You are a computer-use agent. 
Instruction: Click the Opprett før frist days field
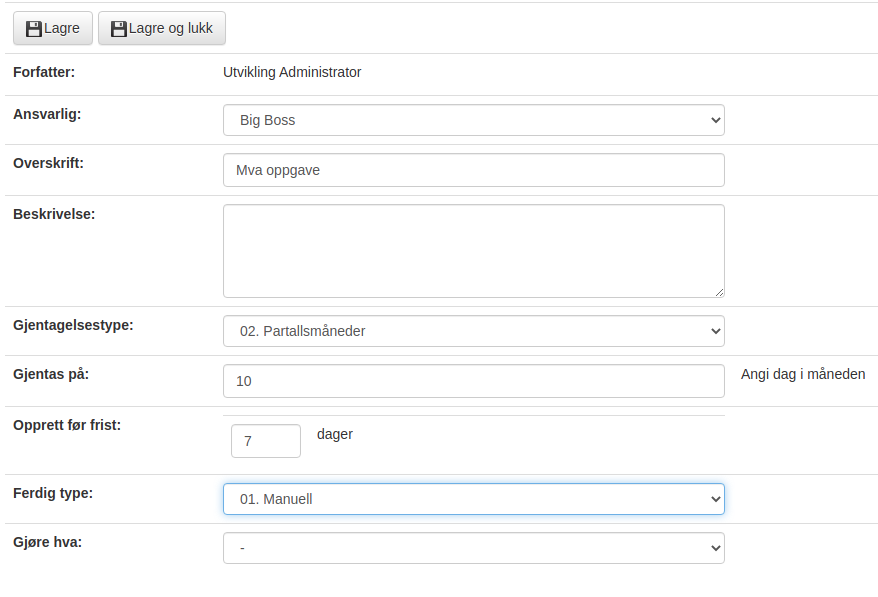click(x=266, y=441)
